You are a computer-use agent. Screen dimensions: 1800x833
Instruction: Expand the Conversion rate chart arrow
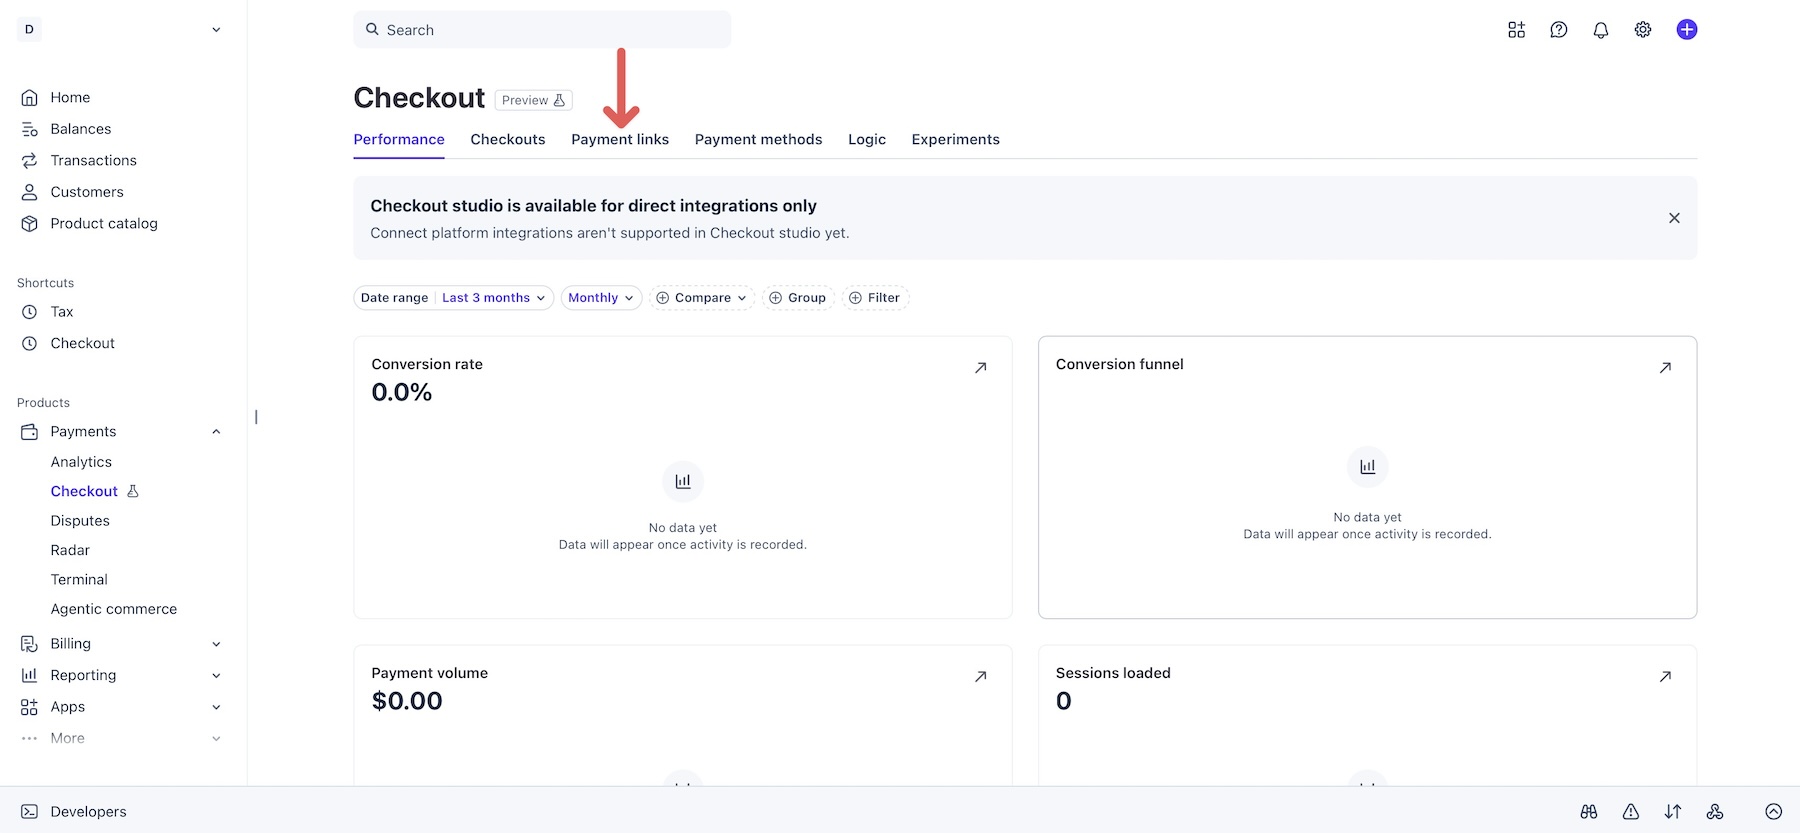[981, 368]
